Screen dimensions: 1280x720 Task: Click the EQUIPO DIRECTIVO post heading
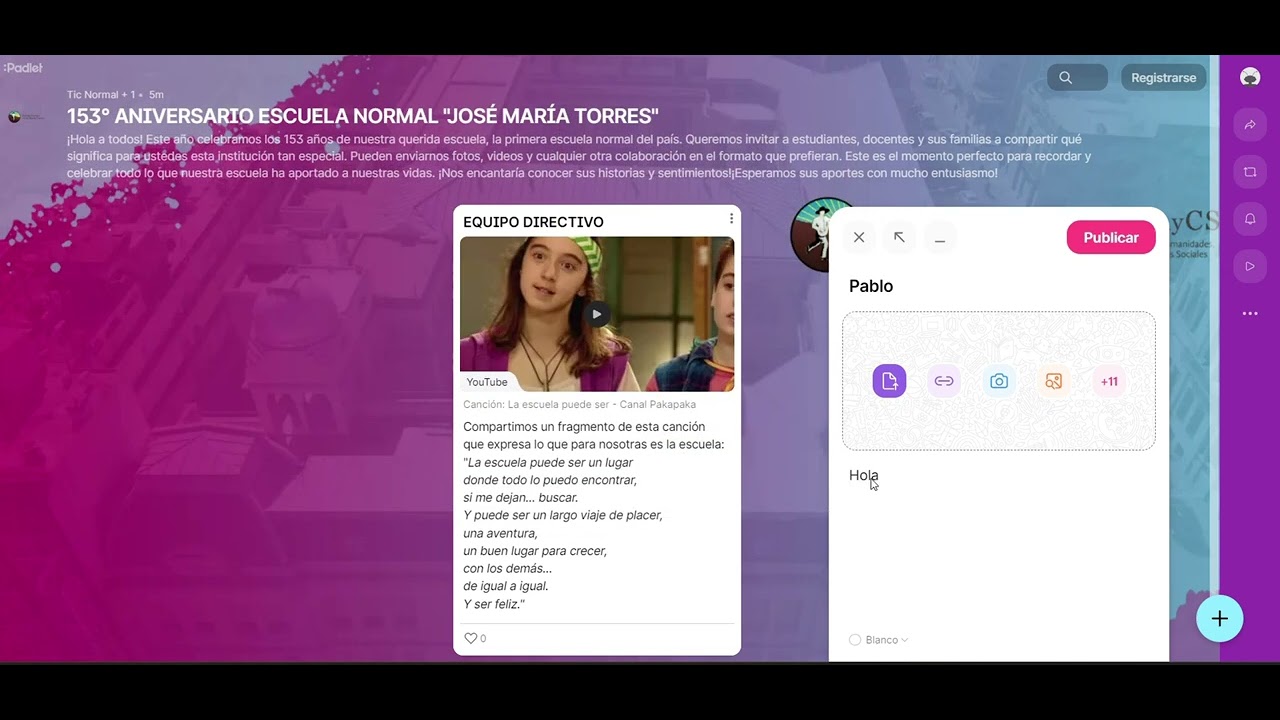[x=533, y=222]
